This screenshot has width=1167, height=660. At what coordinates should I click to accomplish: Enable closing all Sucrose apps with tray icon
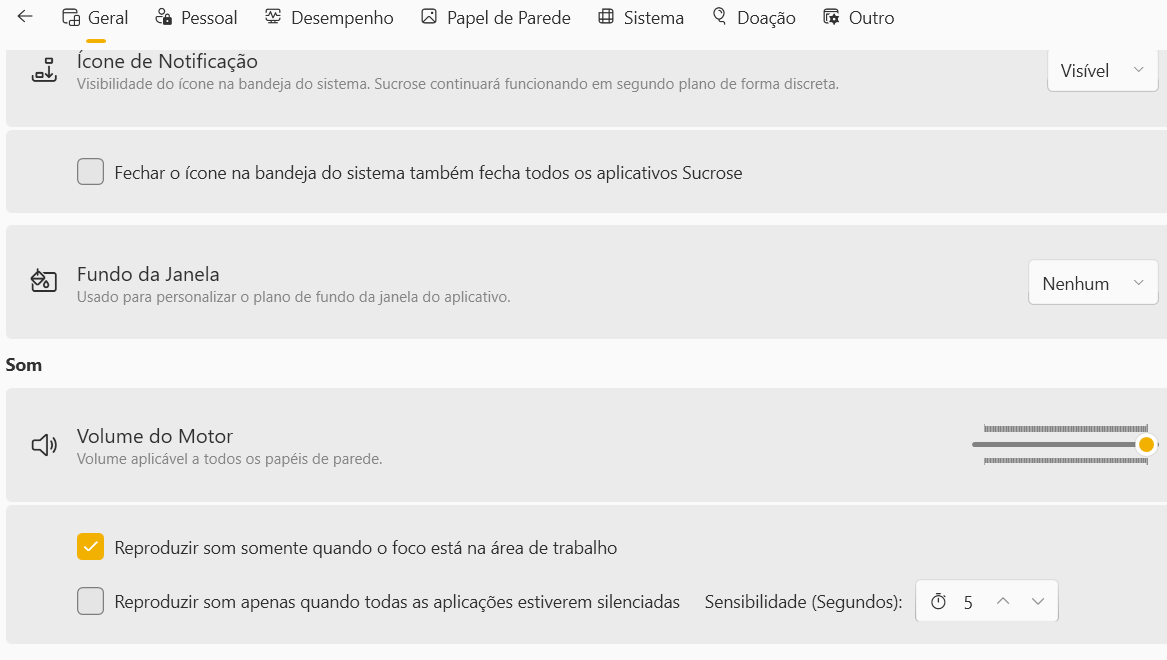click(x=91, y=172)
